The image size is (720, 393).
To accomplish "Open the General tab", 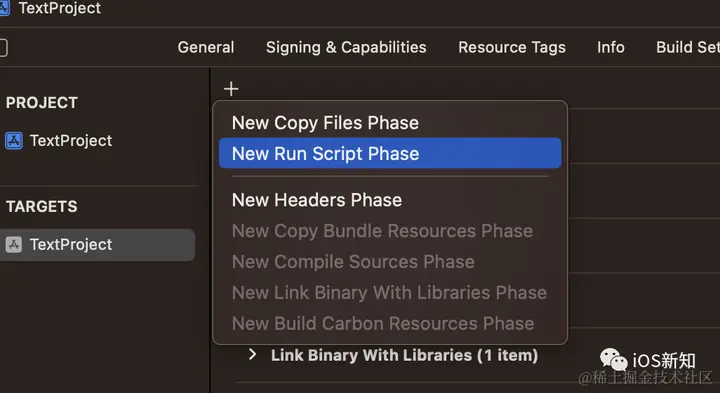I will (206, 47).
